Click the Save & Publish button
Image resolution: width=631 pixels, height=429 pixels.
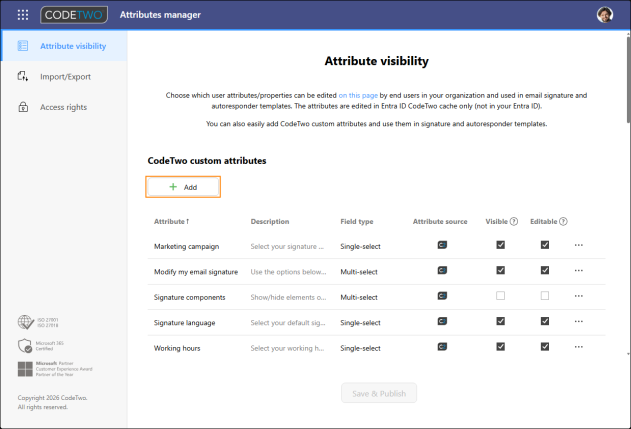[379, 393]
